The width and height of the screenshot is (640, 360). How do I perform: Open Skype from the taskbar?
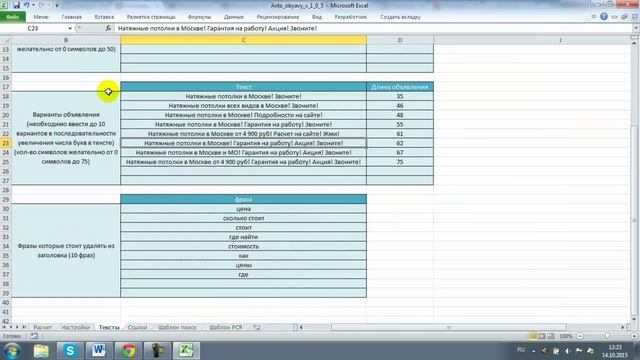pyautogui.click(x=70, y=351)
